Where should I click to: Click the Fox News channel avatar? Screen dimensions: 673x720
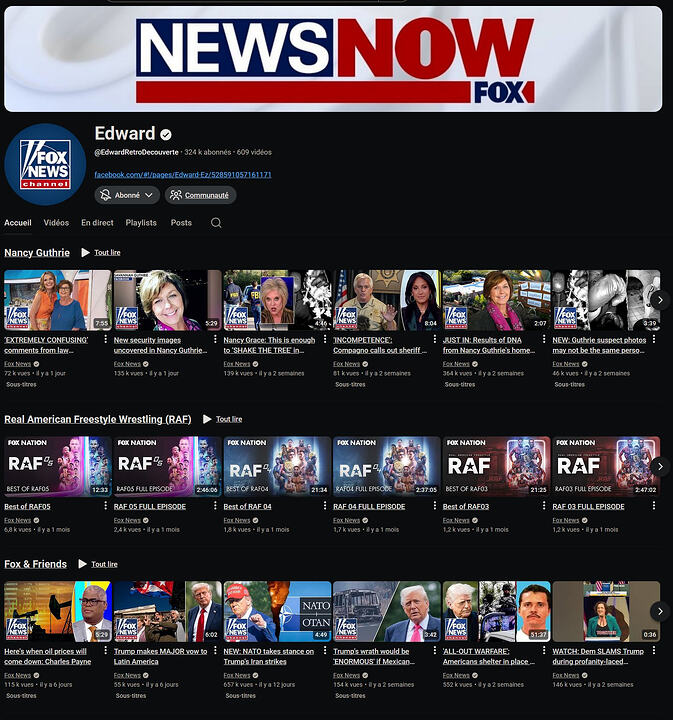coord(45,164)
